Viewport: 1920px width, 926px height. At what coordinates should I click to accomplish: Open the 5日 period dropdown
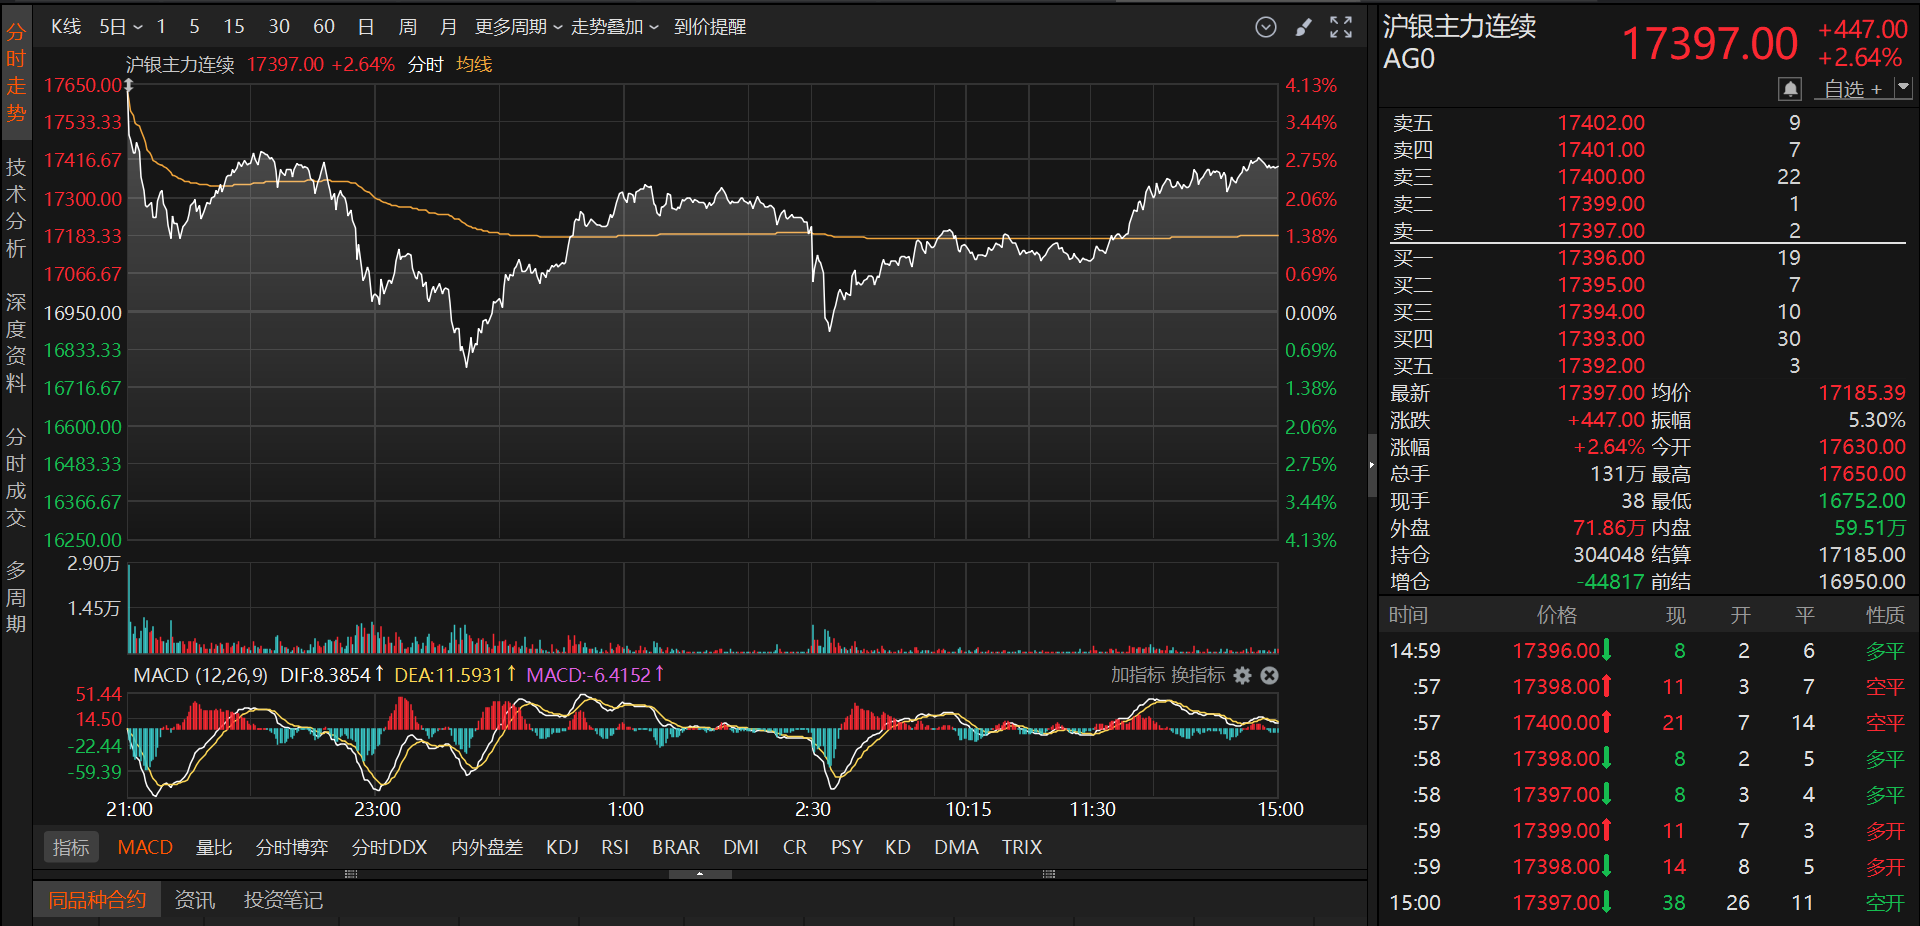tap(120, 27)
